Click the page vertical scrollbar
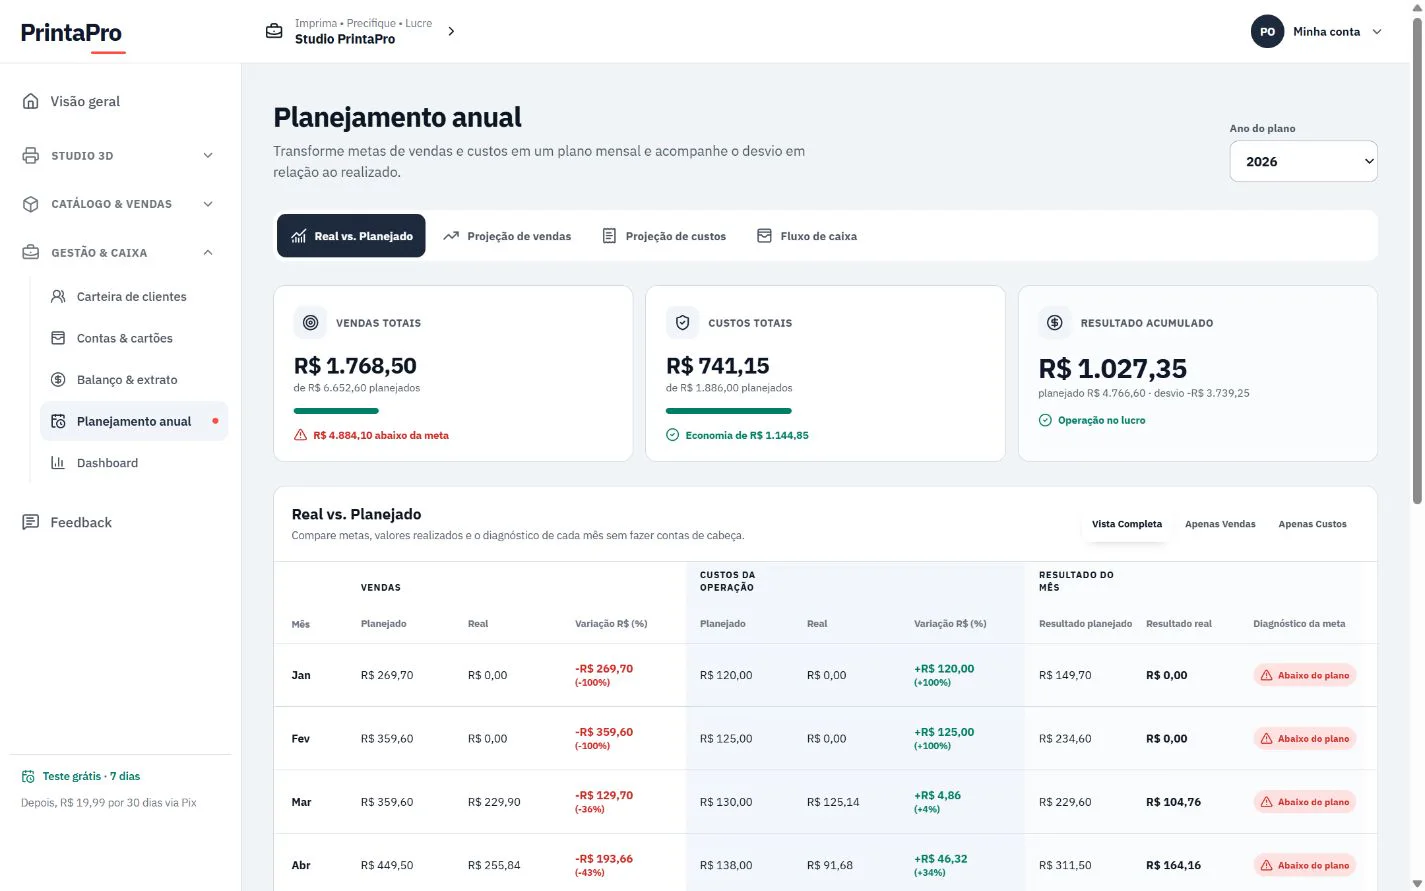The image size is (1425, 891). click(x=1416, y=260)
